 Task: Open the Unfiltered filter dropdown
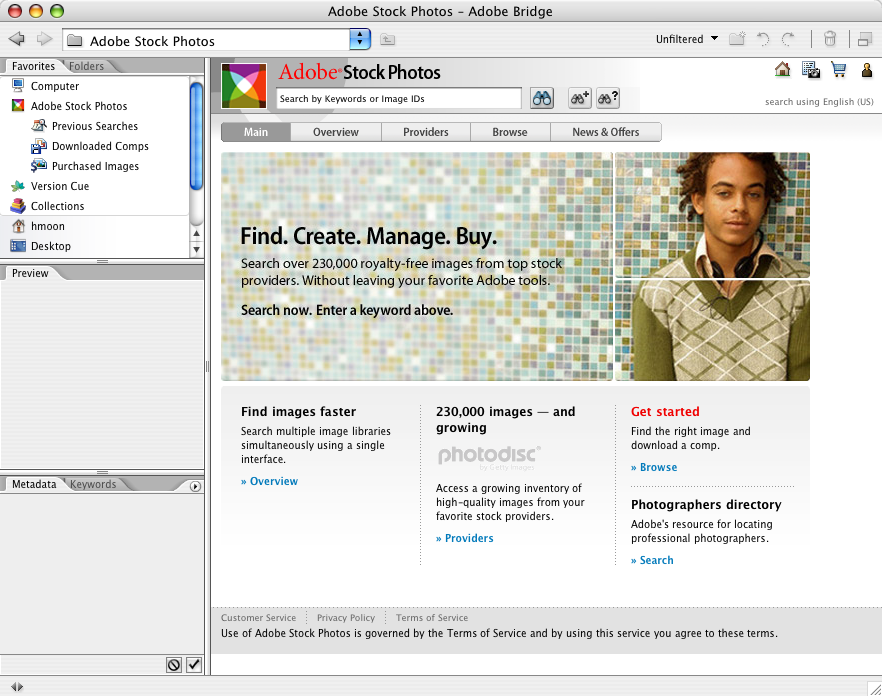687,39
